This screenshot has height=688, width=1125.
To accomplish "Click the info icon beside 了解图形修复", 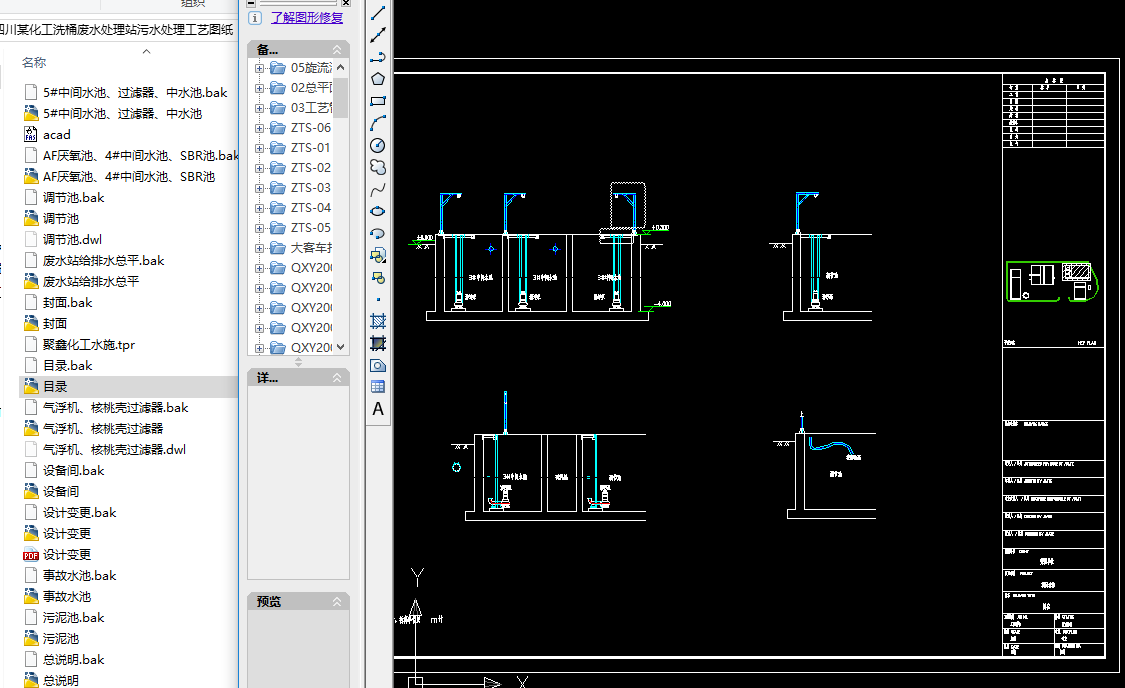I will (255, 18).
